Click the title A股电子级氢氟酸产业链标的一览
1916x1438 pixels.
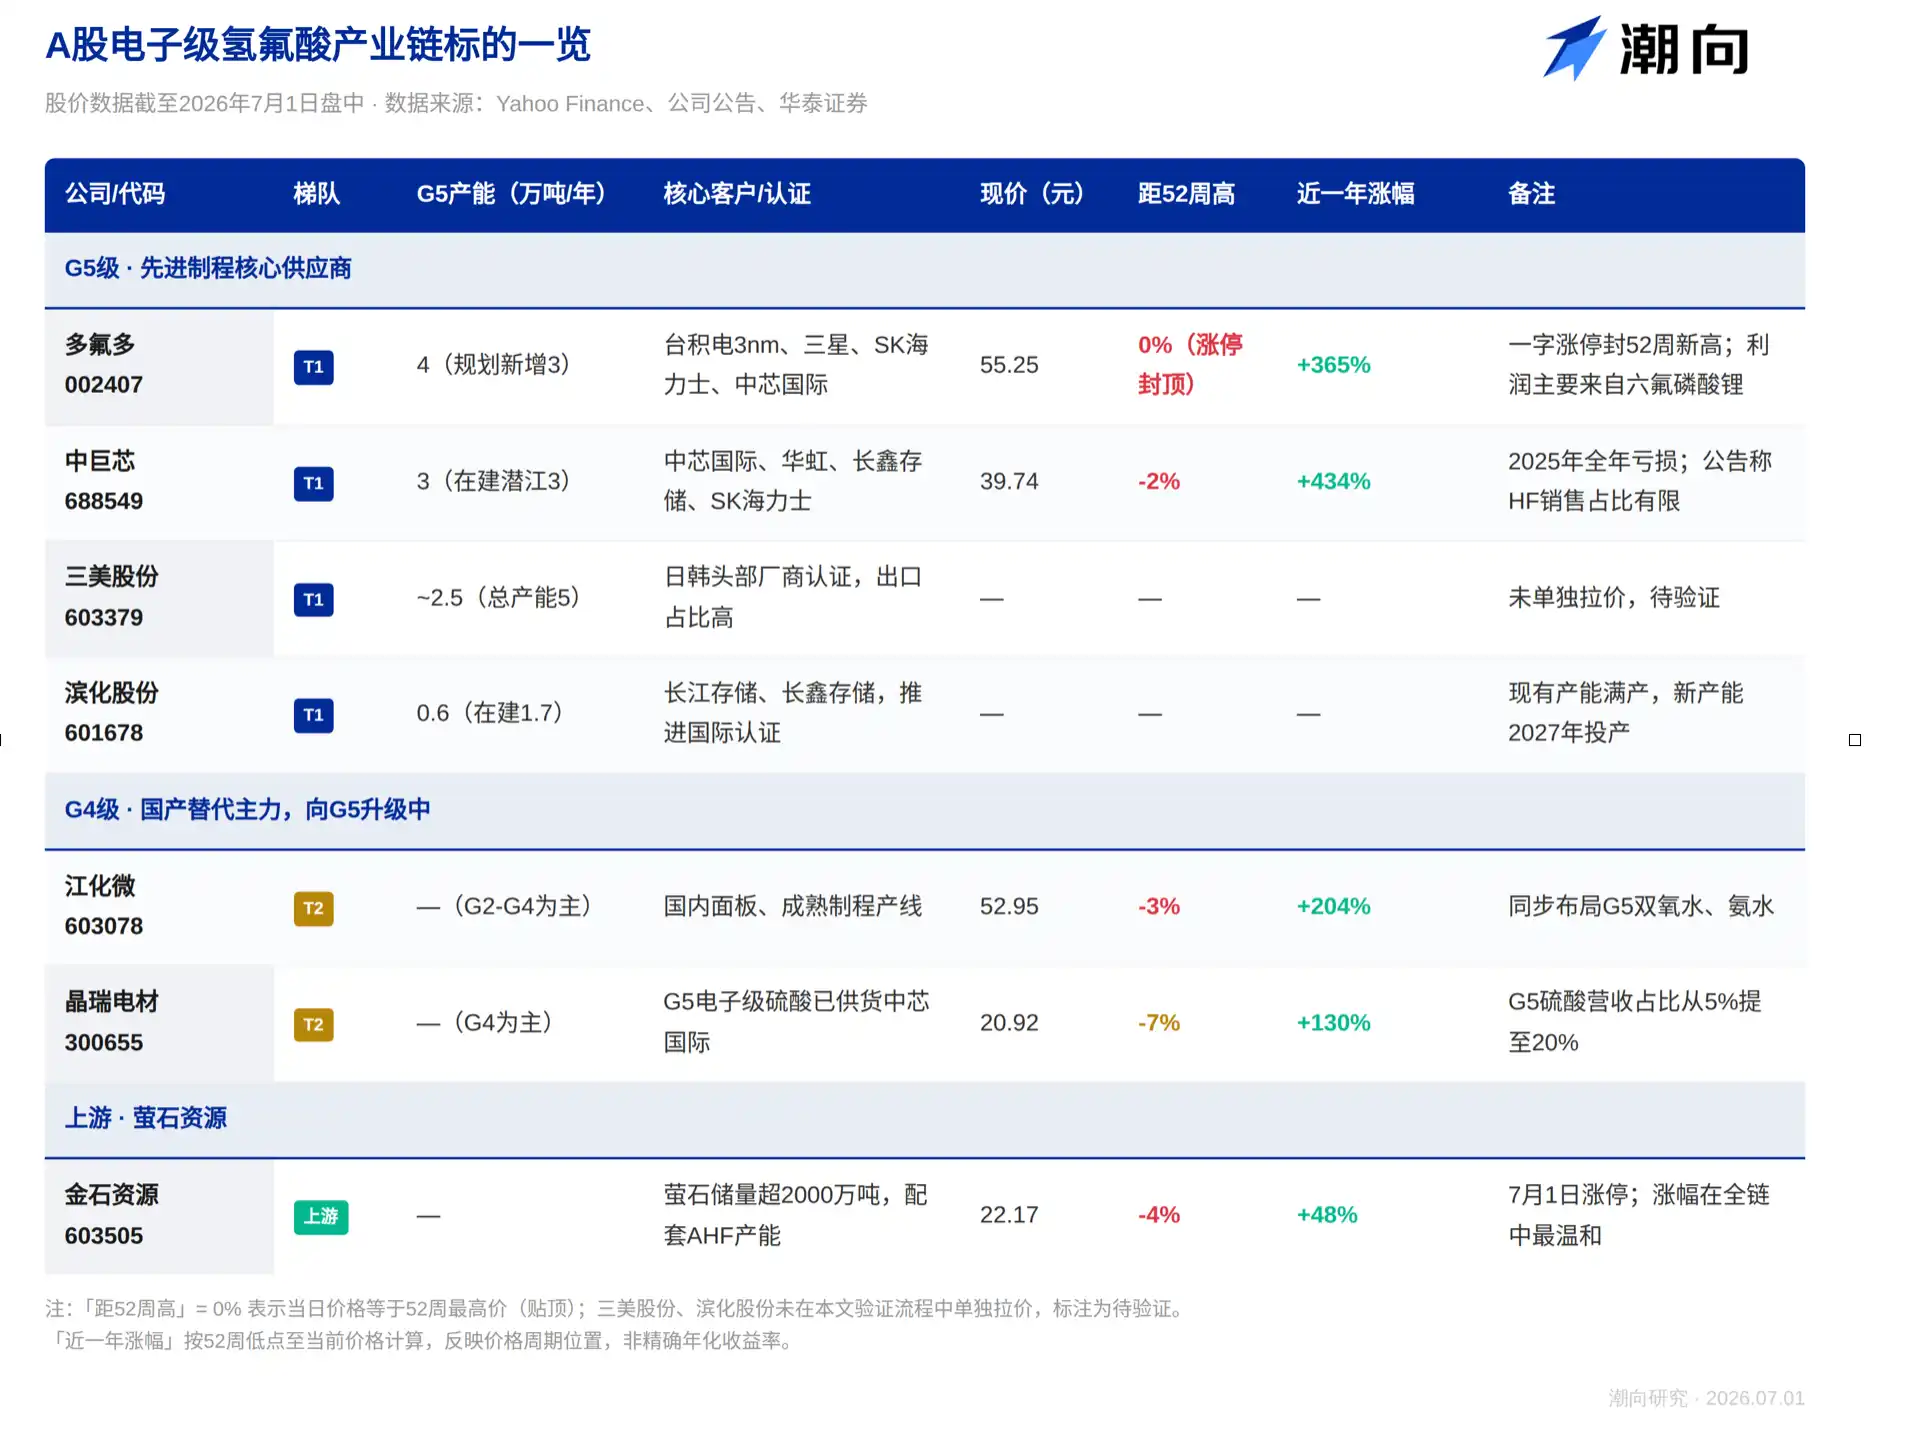pos(318,45)
